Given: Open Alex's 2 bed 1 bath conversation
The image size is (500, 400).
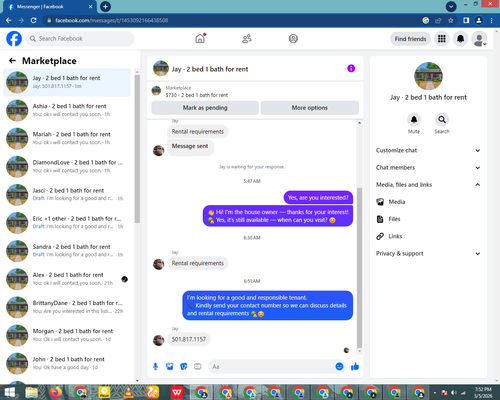Looking at the screenshot, I should point(67,279).
